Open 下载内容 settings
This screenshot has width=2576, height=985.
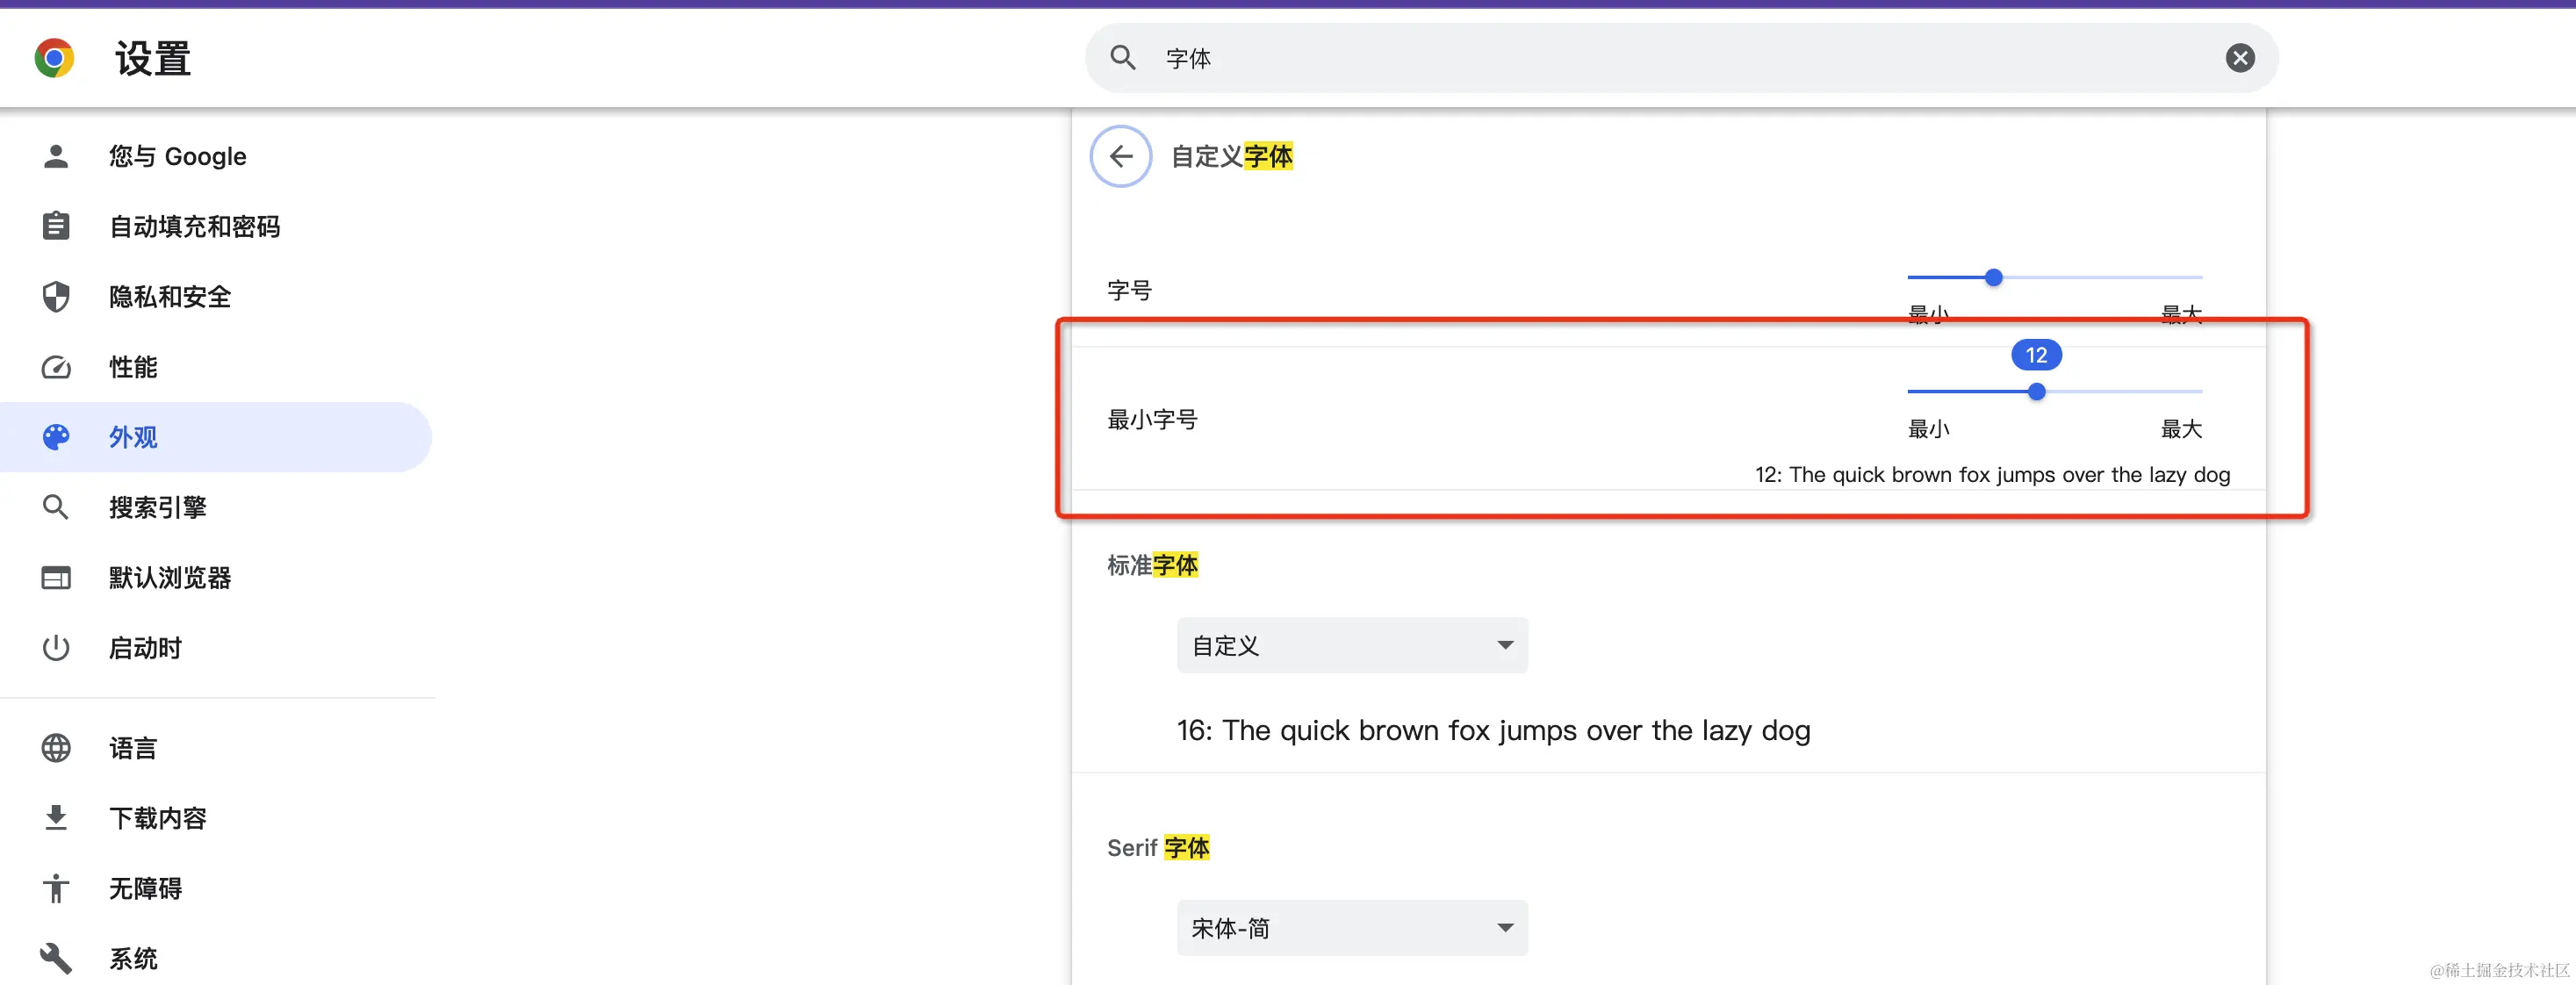click(157, 818)
